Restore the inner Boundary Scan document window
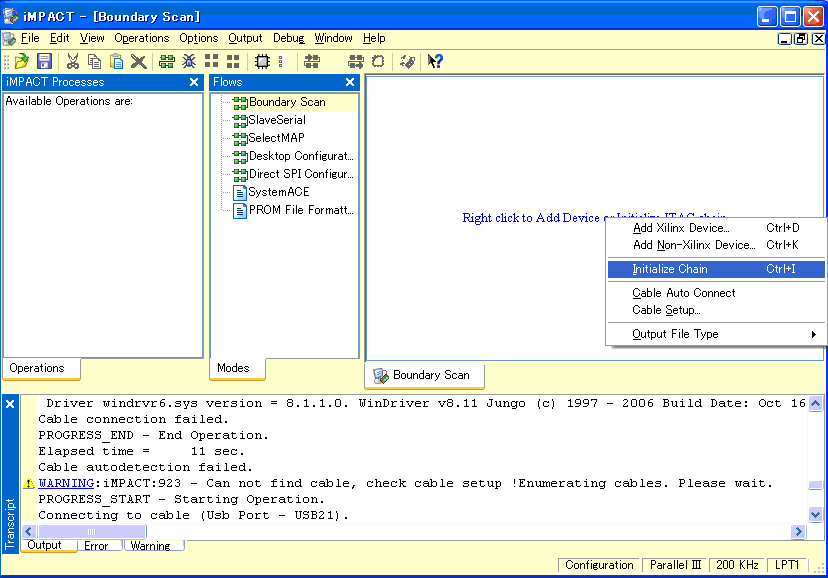 coord(801,39)
